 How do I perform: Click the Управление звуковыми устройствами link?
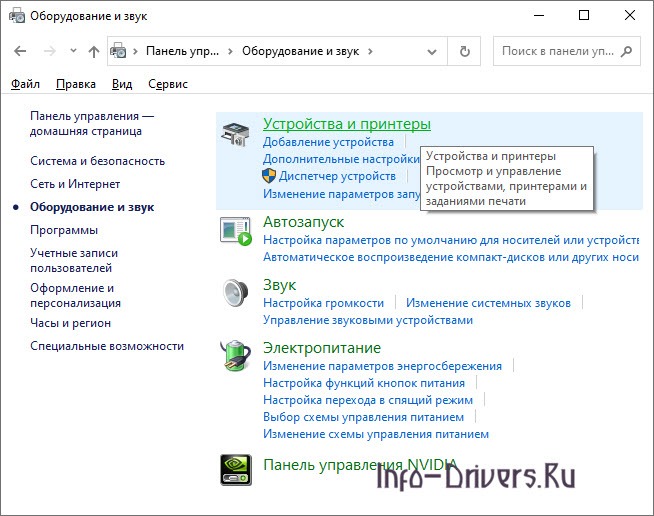click(x=367, y=320)
